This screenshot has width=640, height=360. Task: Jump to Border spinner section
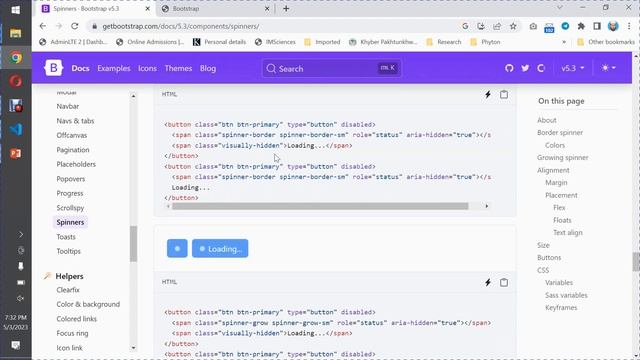coord(560,133)
